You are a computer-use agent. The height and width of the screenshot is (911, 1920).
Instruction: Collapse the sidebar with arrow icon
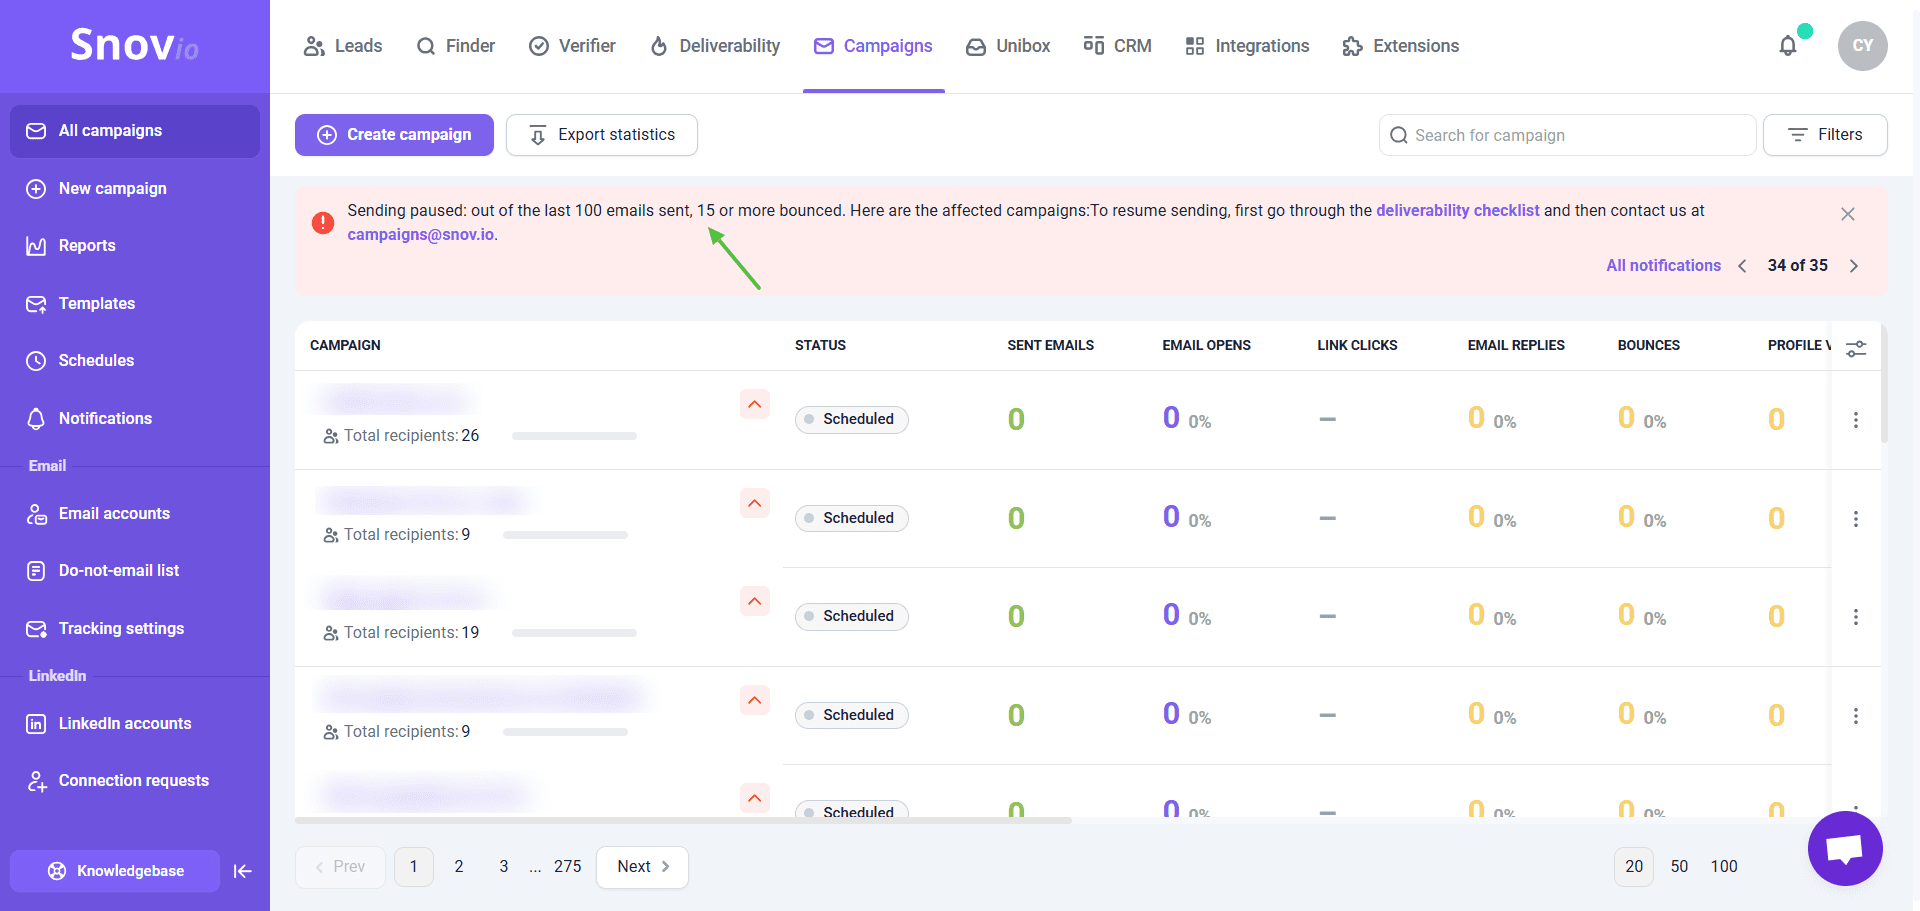click(x=242, y=871)
